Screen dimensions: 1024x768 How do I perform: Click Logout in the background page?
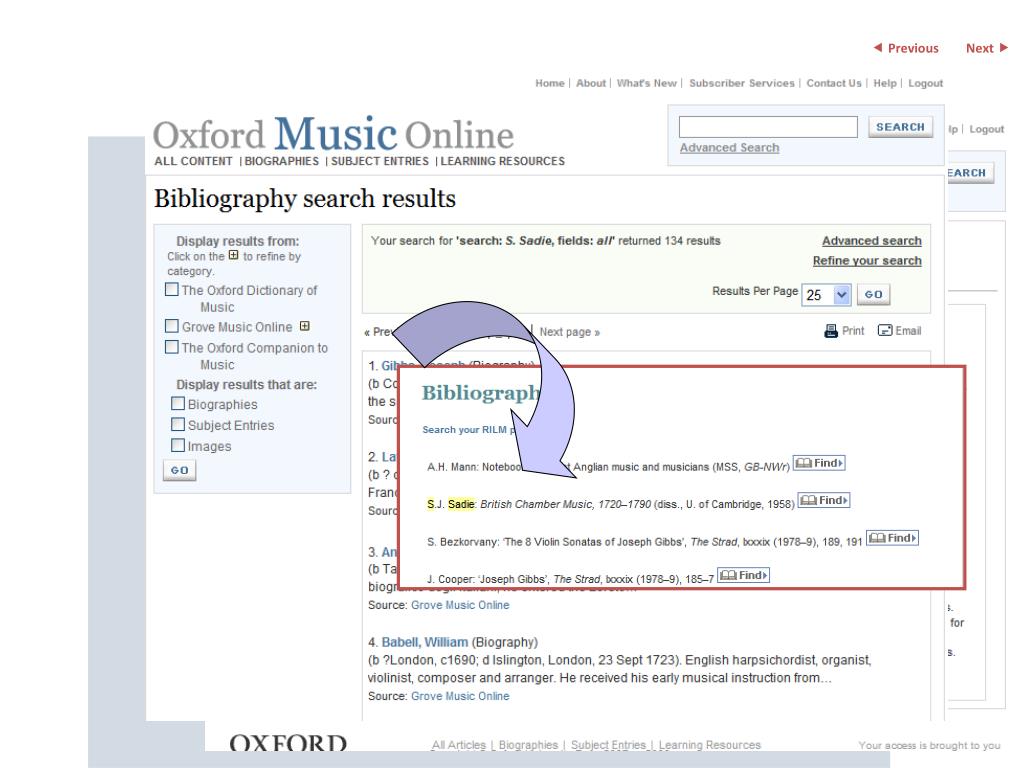986,129
